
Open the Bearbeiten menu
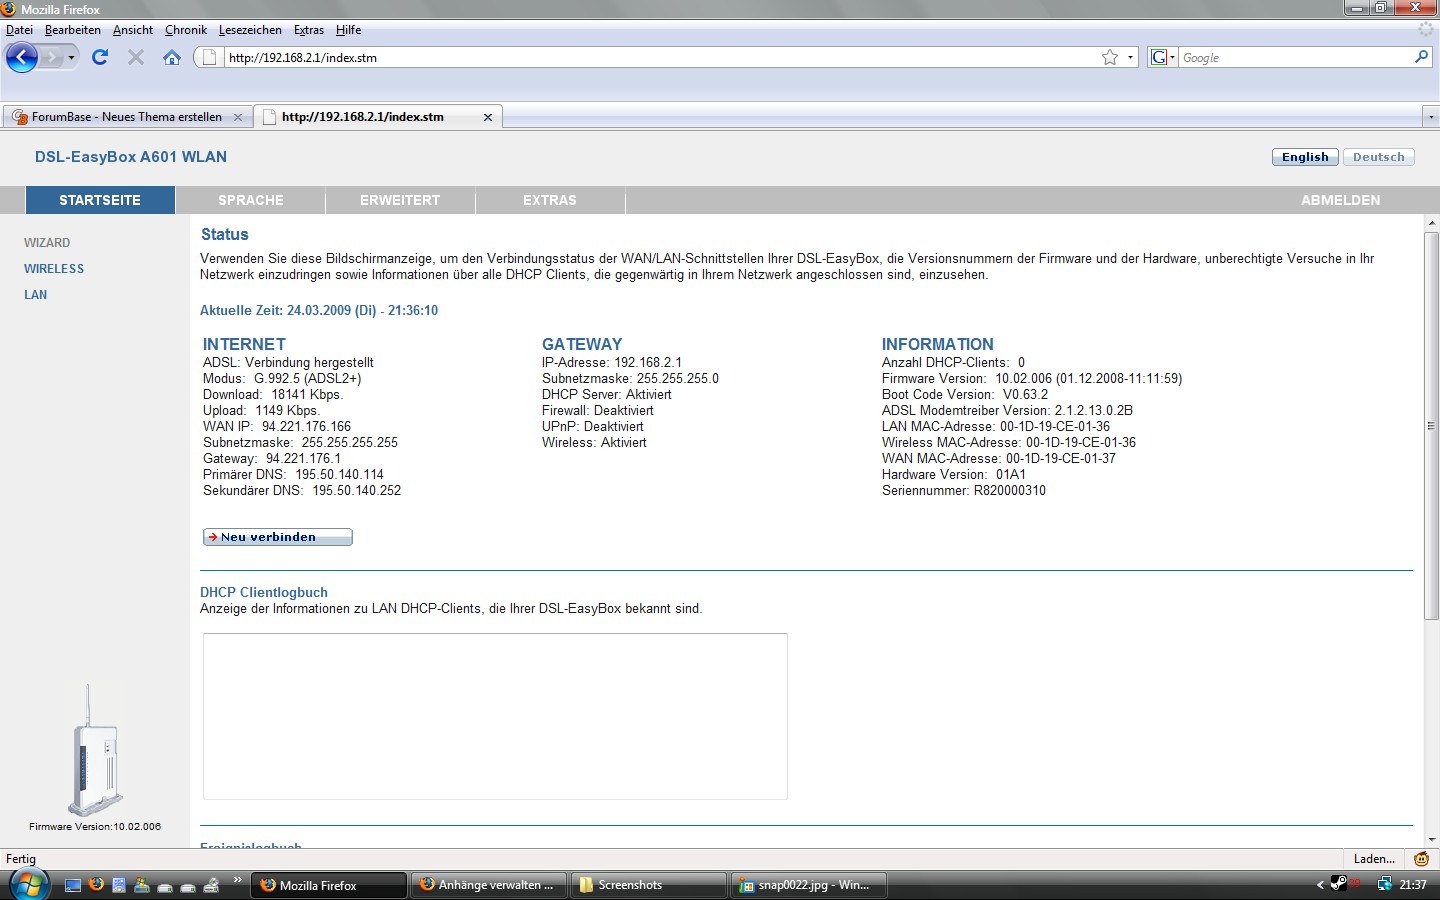coord(72,30)
